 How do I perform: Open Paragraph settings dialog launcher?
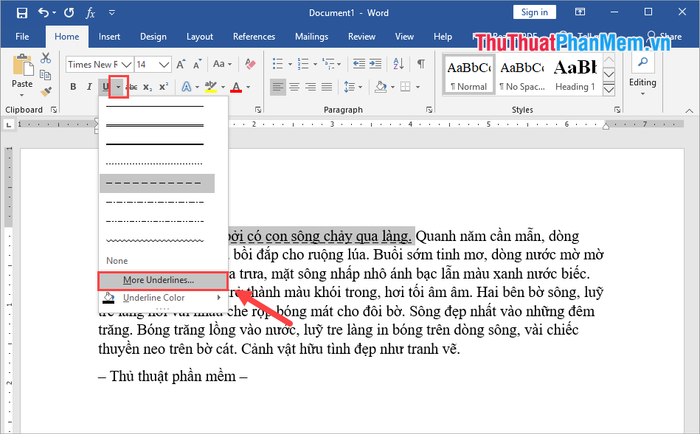coord(429,109)
